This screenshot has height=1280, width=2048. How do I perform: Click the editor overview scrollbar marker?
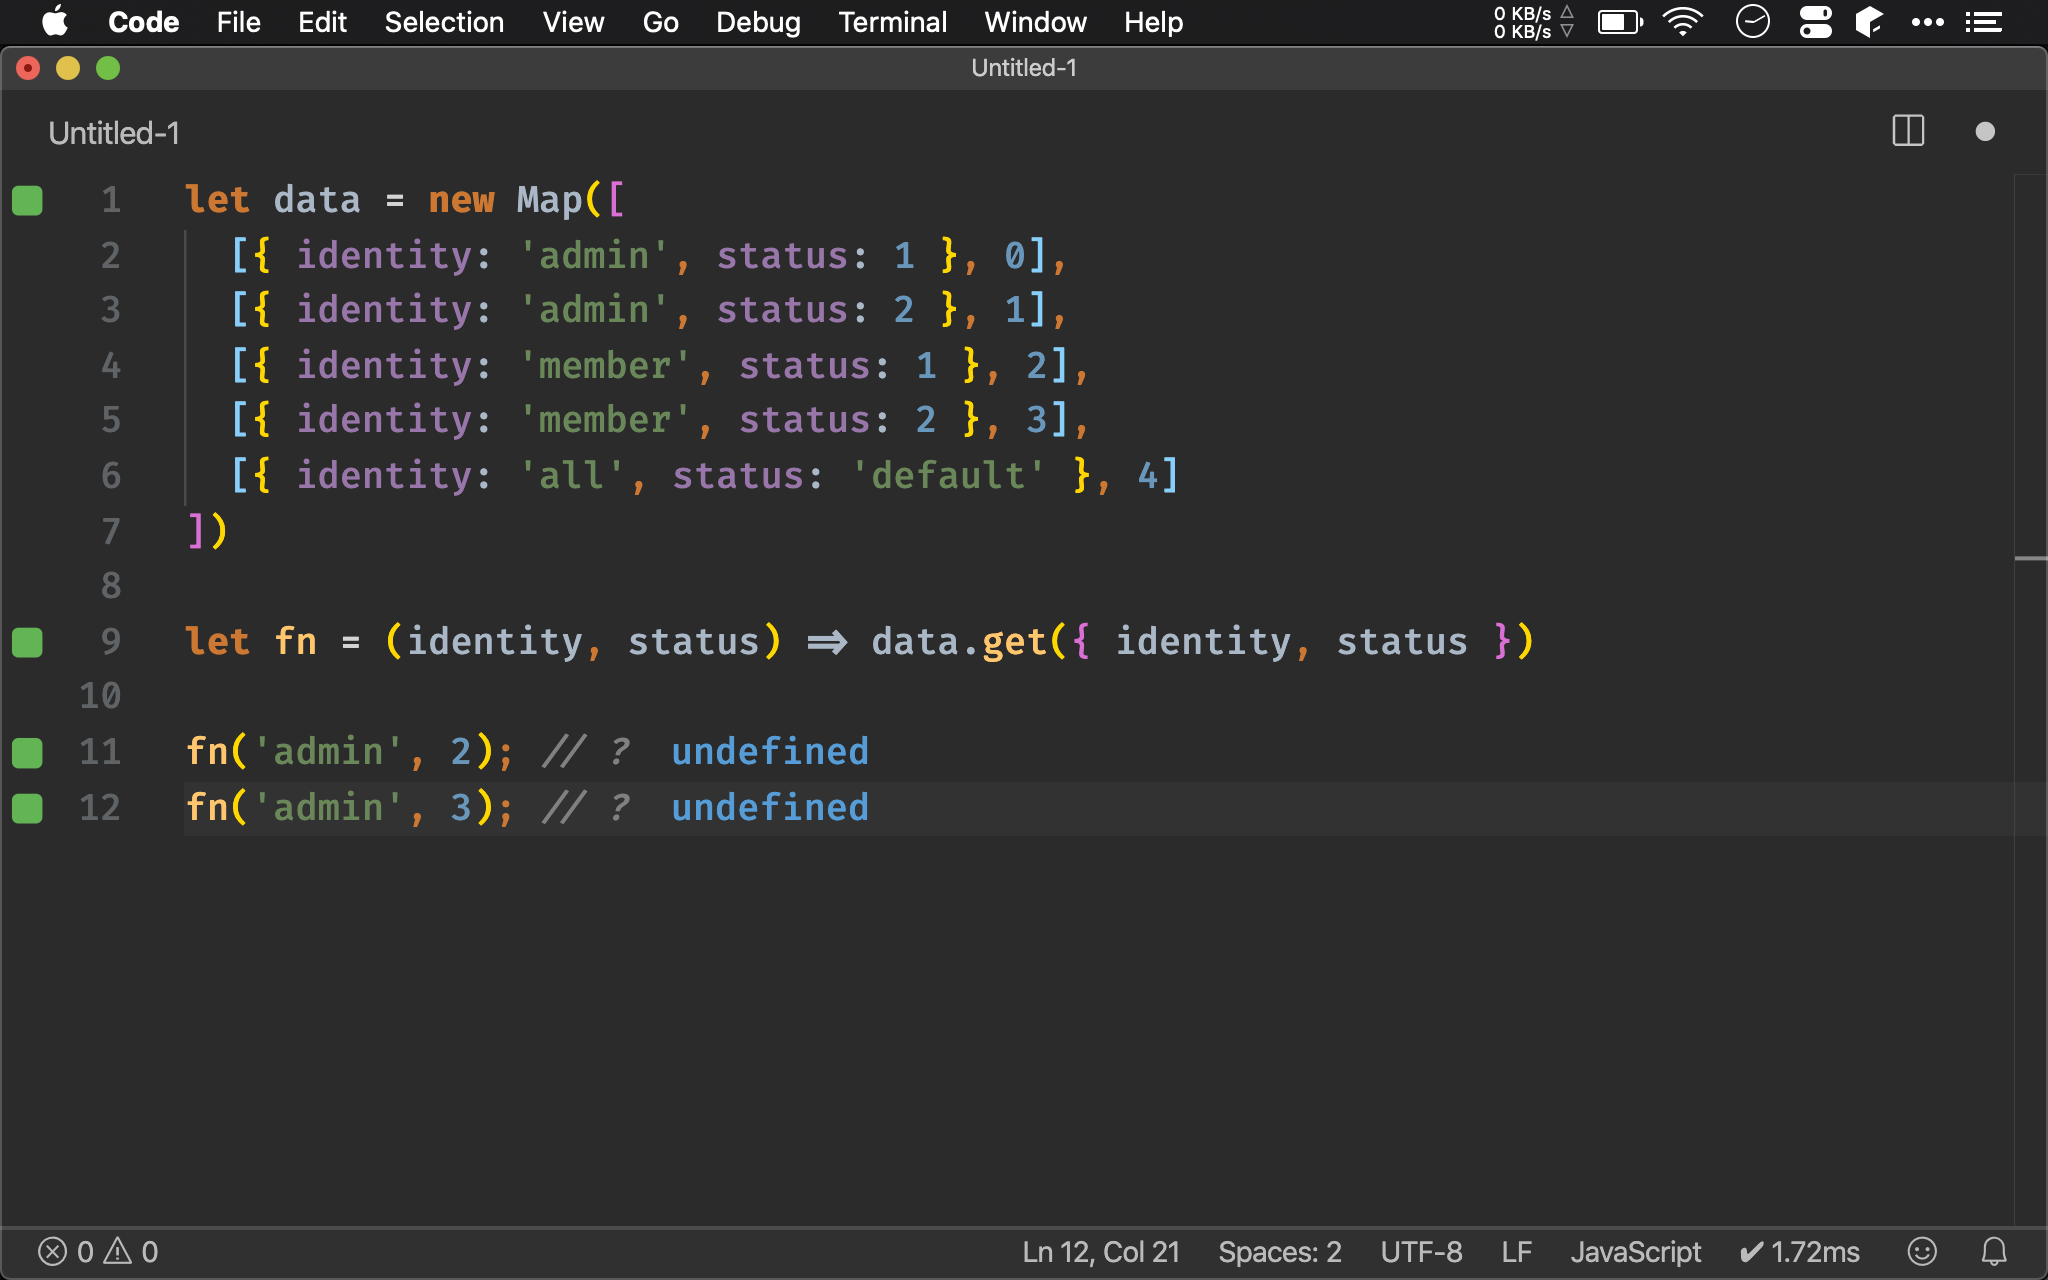click(x=2030, y=558)
